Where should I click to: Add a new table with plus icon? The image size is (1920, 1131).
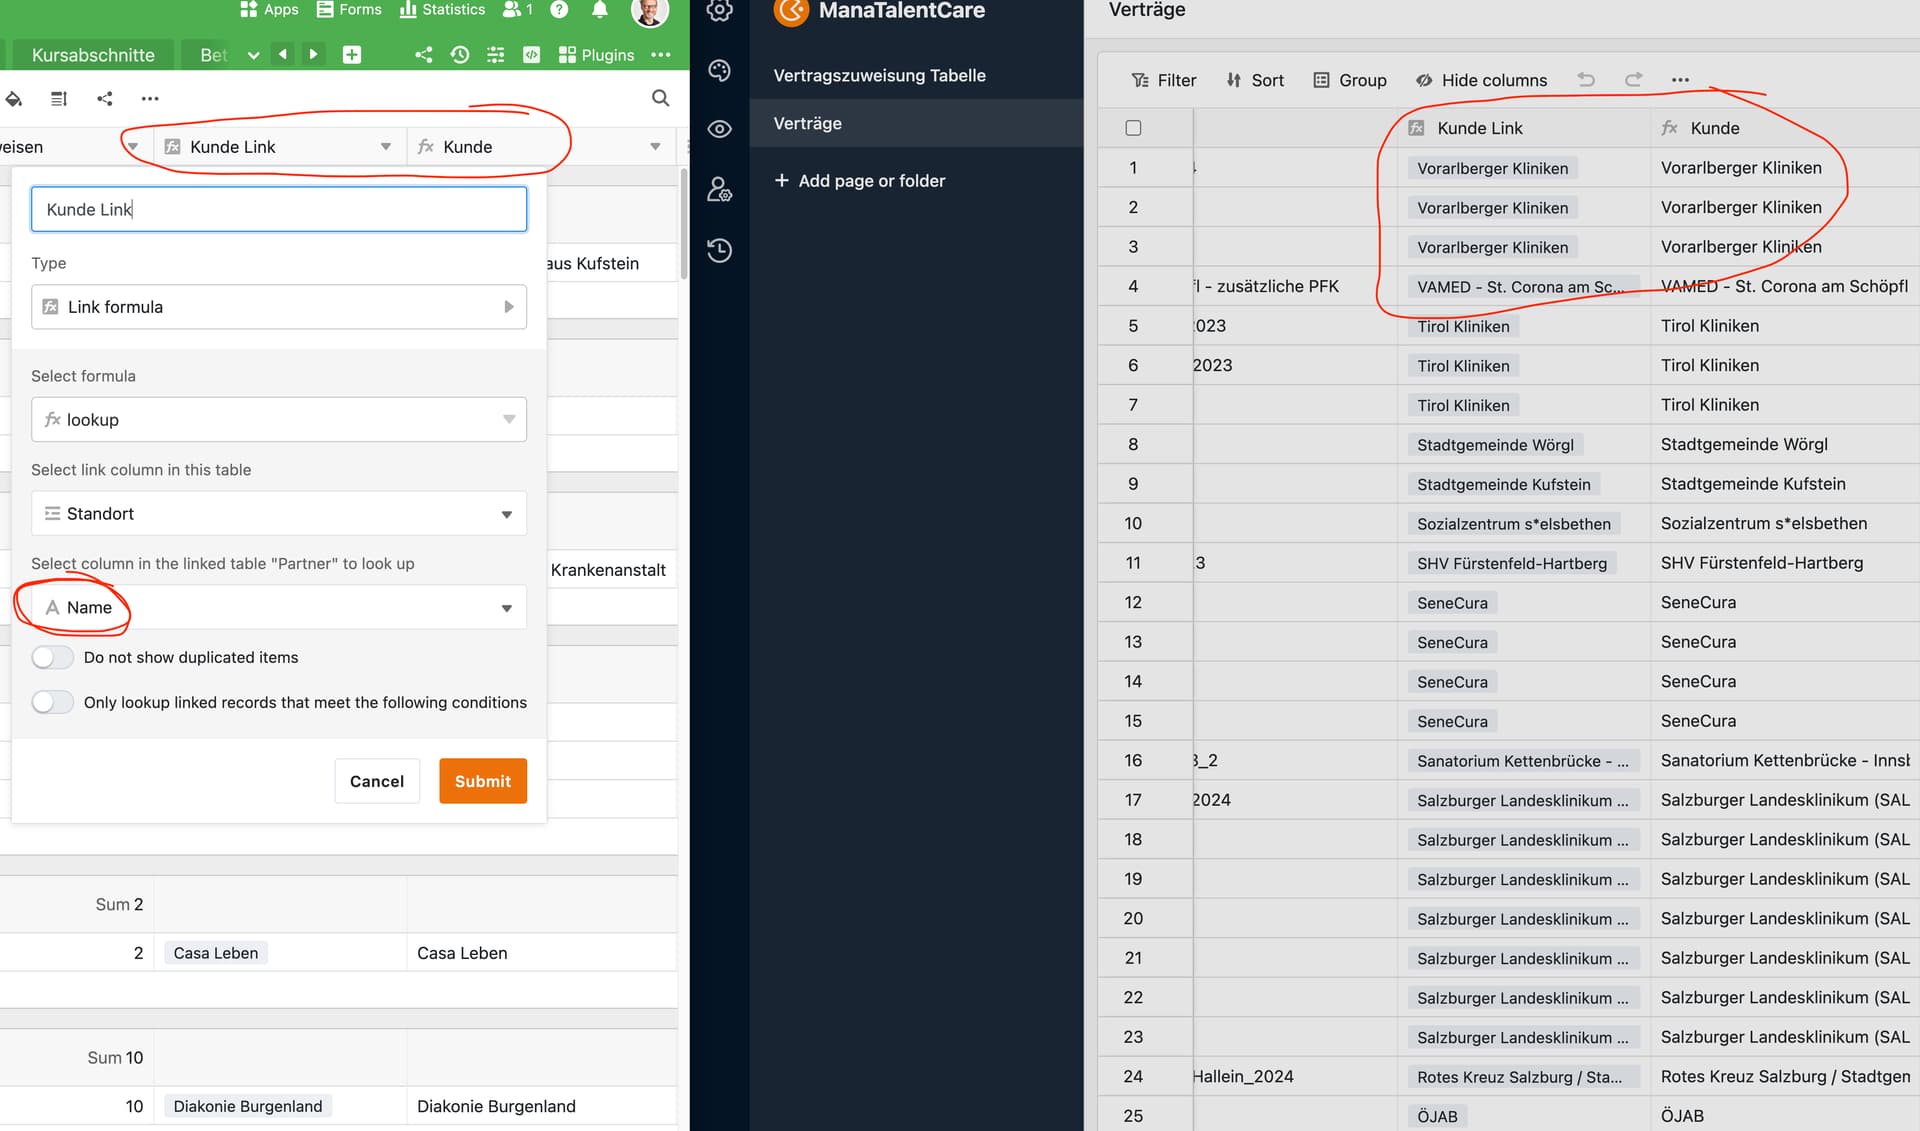pyautogui.click(x=352, y=55)
